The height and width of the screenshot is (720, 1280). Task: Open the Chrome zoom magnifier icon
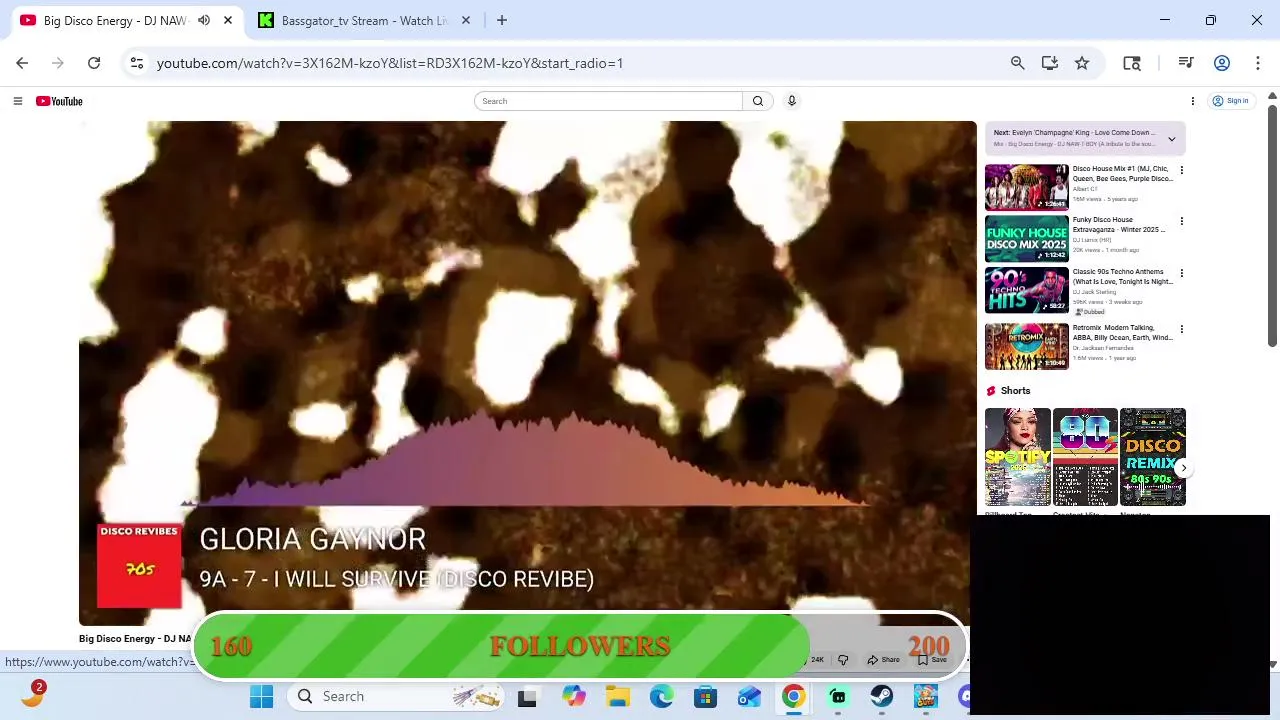coord(1017,63)
